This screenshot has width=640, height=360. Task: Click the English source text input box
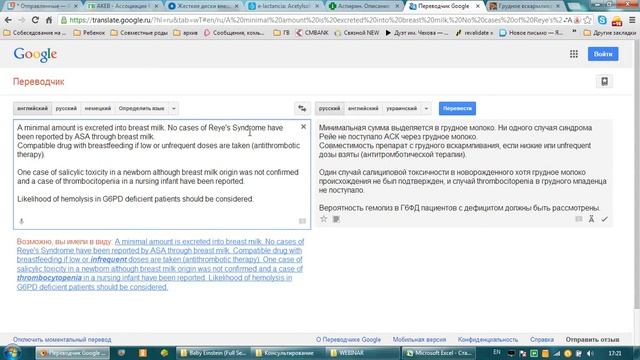click(162, 174)
